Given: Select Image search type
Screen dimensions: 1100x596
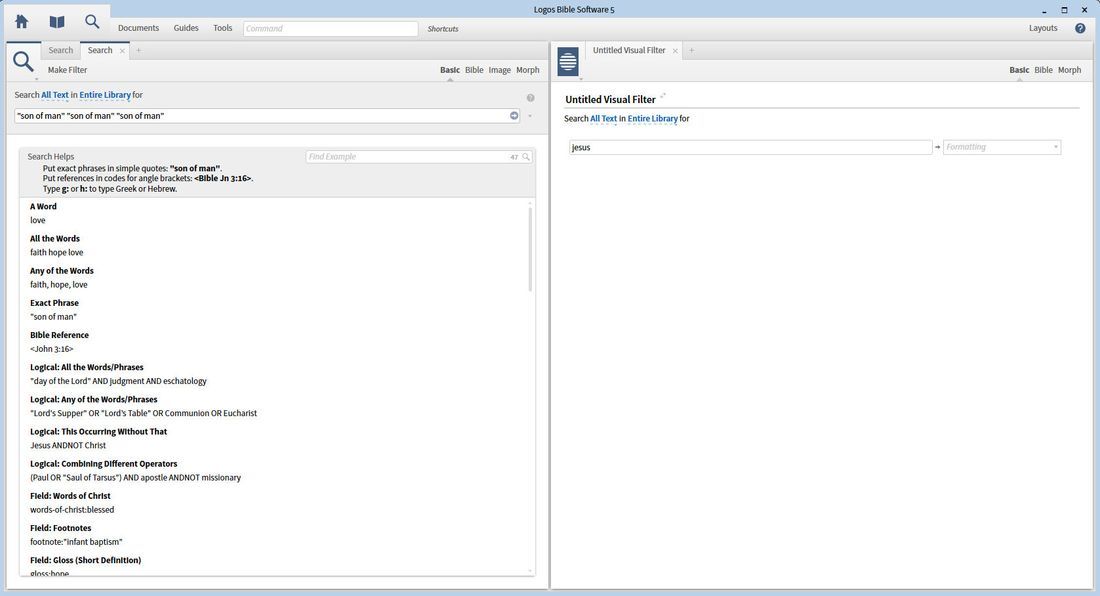Looking at the screenshot, I should point(499,70).
